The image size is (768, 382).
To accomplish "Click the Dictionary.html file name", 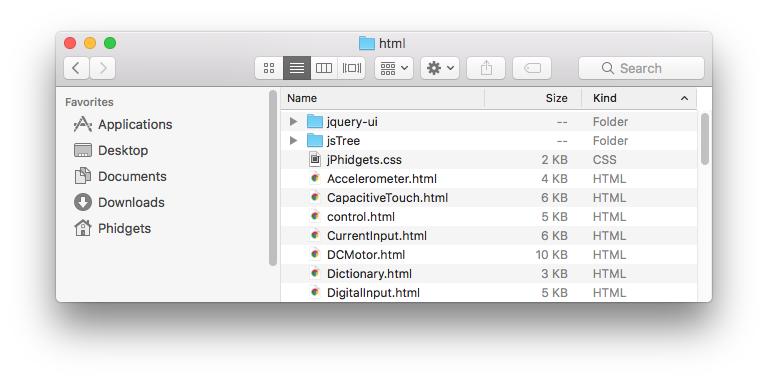I will tap(369, 273).
